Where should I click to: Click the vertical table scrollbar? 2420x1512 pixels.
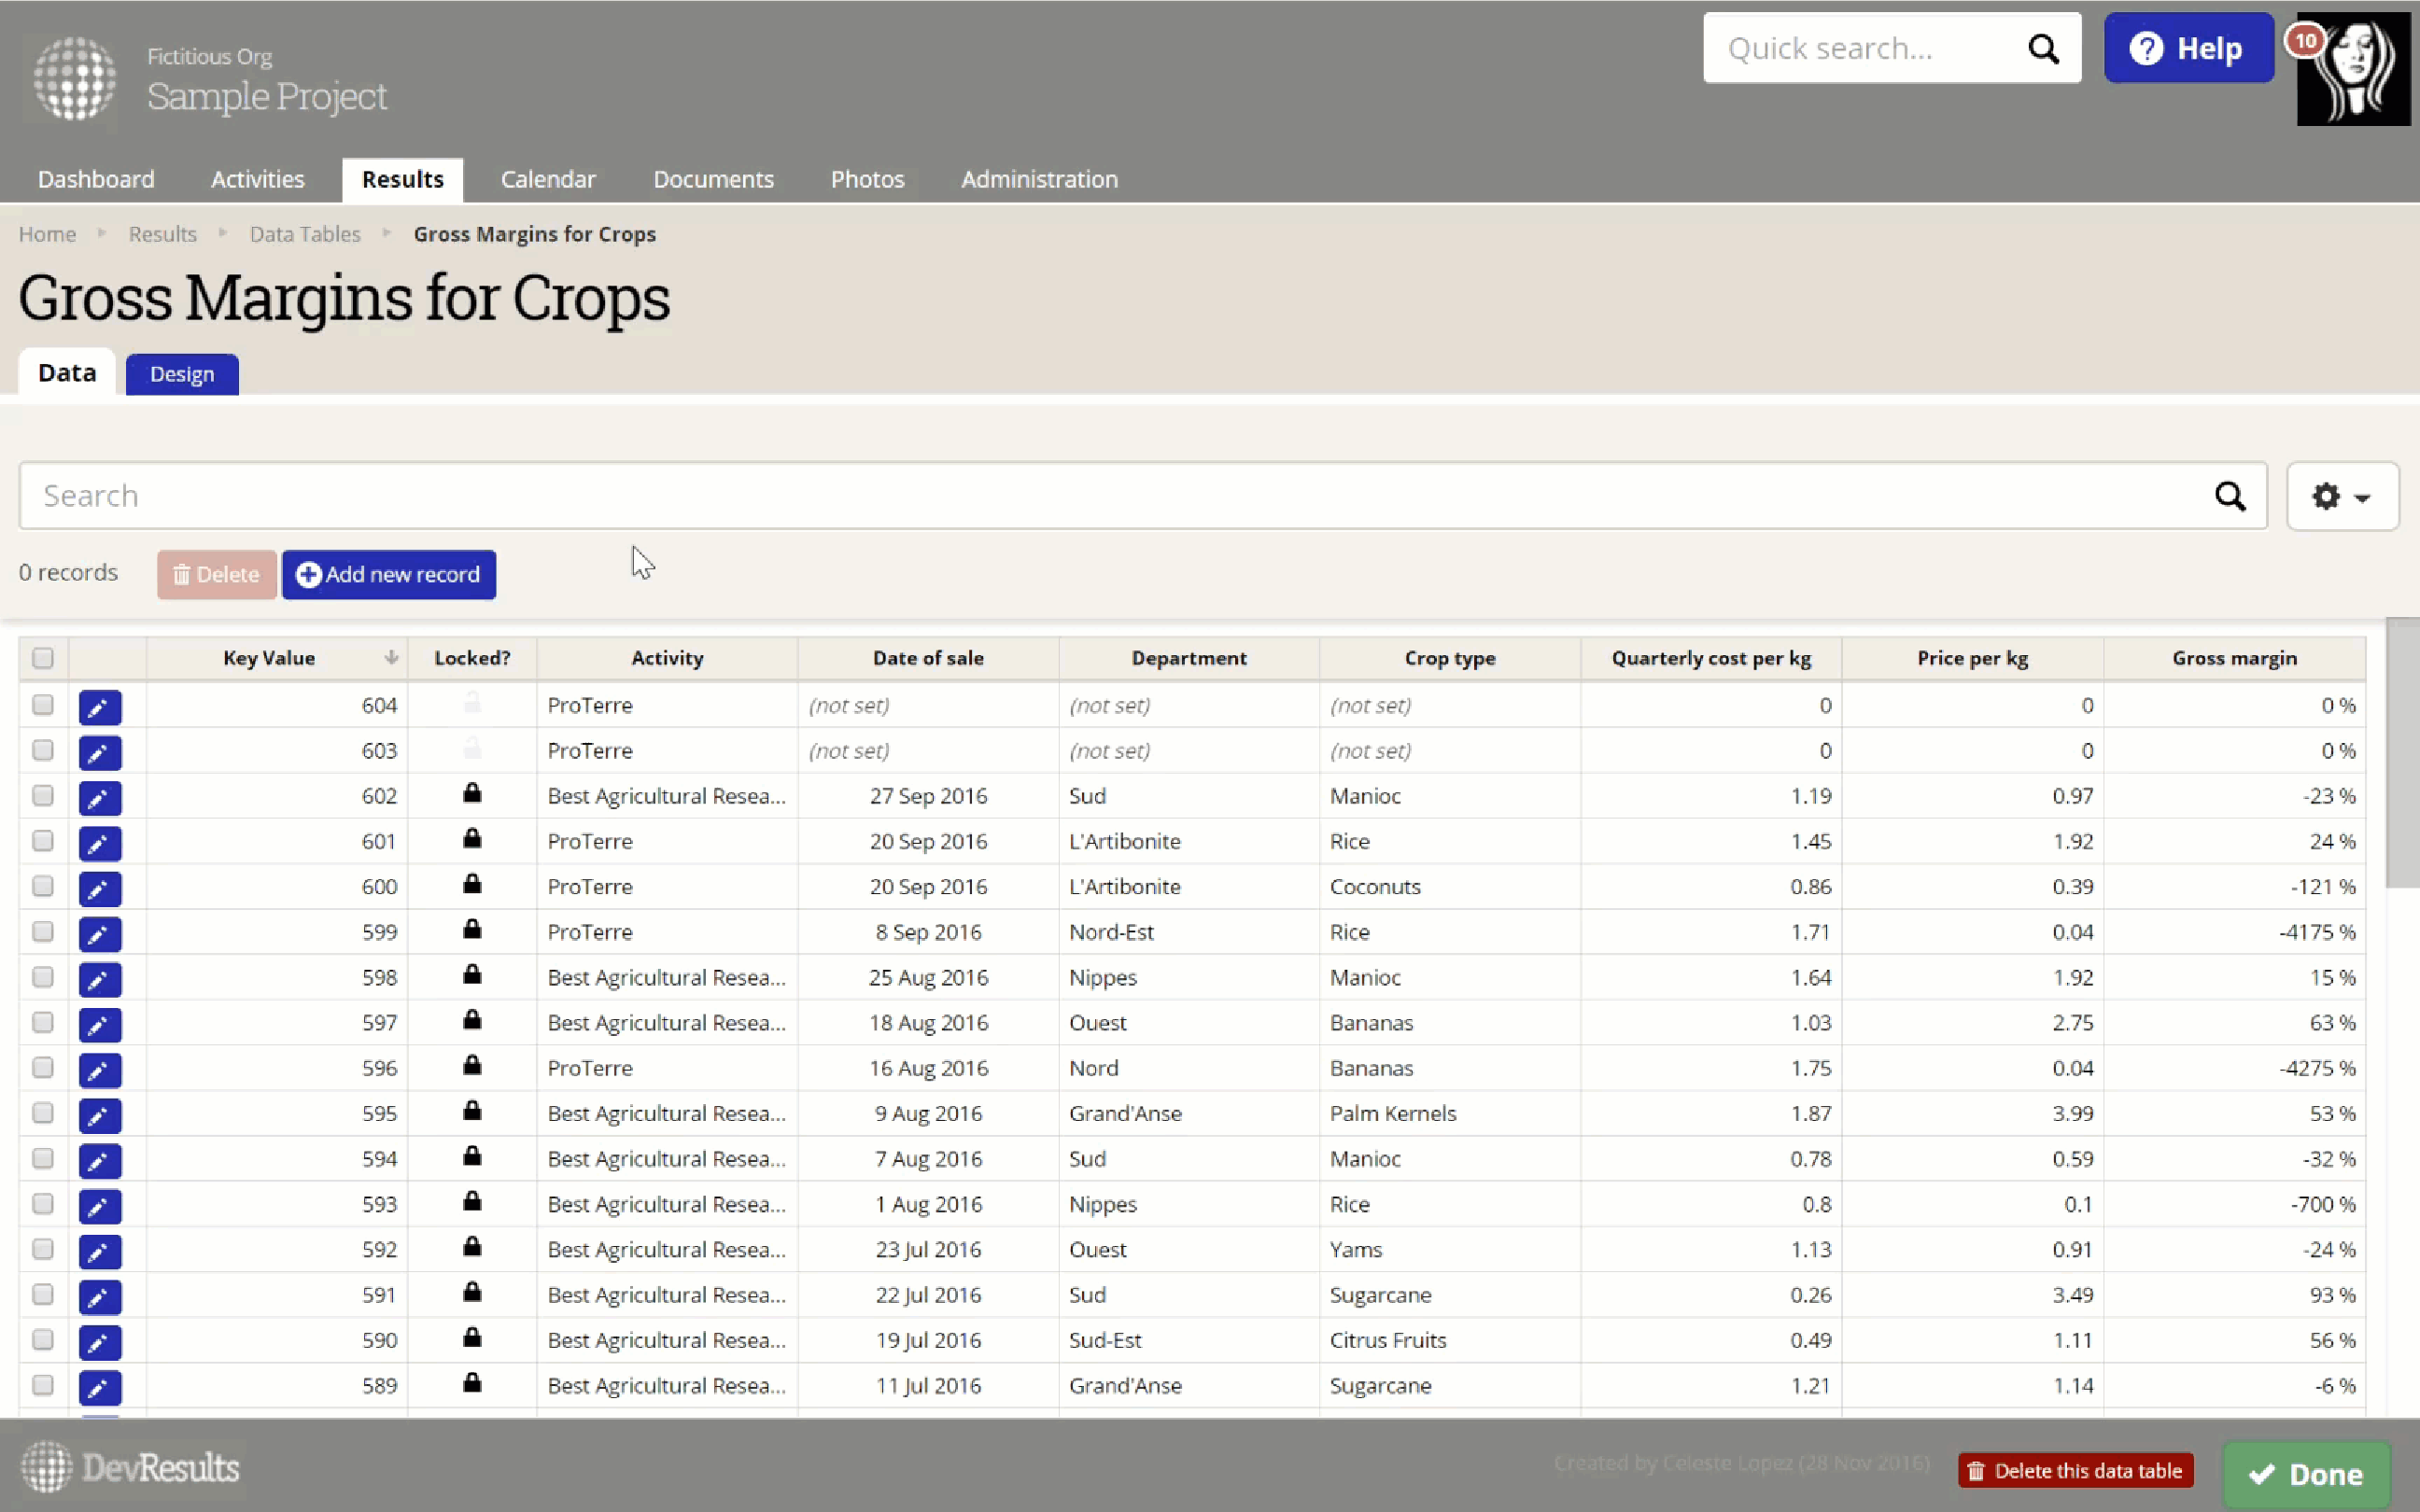[2401, 752]
